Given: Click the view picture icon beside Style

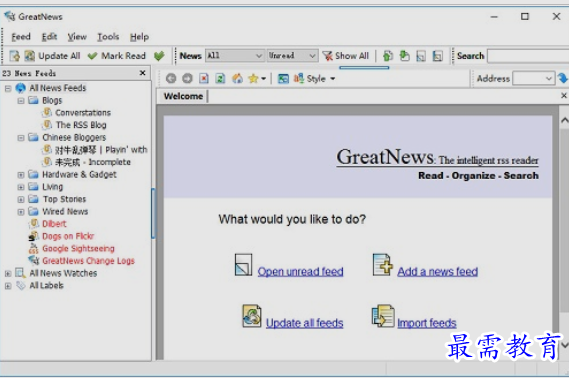Looking at the screenshot, I should coord(283,78).
